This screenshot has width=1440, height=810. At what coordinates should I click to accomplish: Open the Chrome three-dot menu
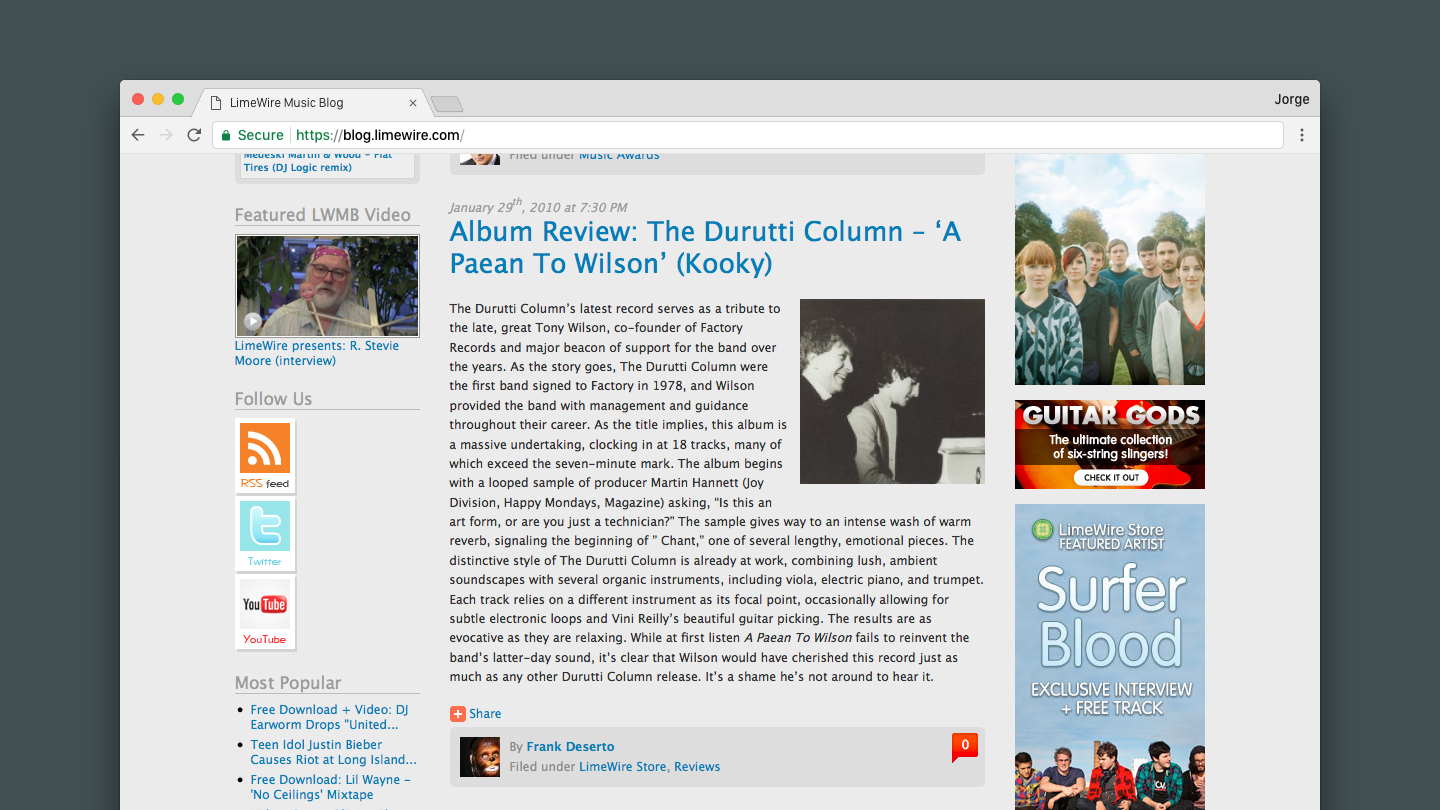point(1301,135)
